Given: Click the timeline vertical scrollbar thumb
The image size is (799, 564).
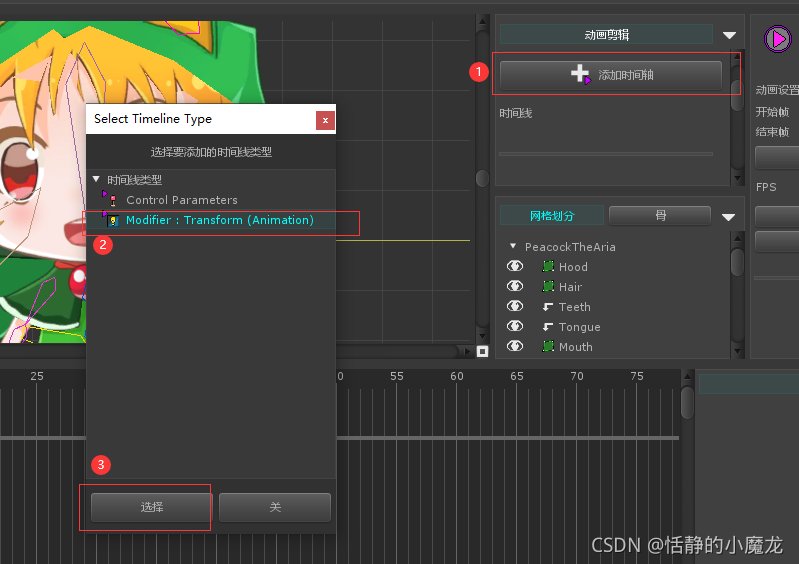Looking at the screenshot, I should coord(687,402).
